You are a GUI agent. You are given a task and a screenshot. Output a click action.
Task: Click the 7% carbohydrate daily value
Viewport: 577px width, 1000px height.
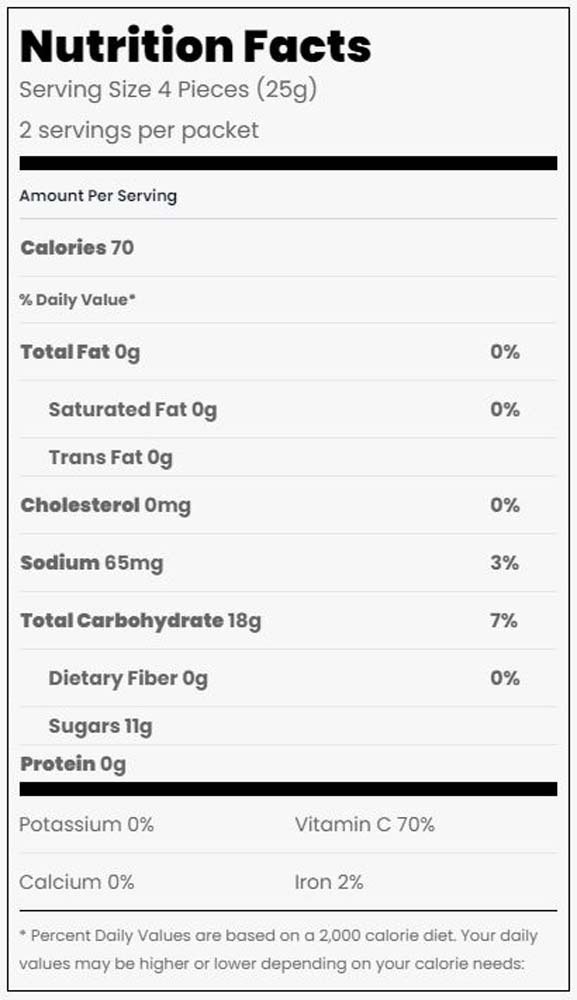pos(504,621)
